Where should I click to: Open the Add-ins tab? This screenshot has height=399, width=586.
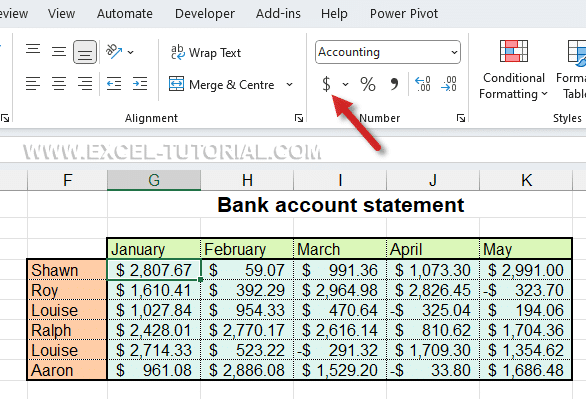278,14
